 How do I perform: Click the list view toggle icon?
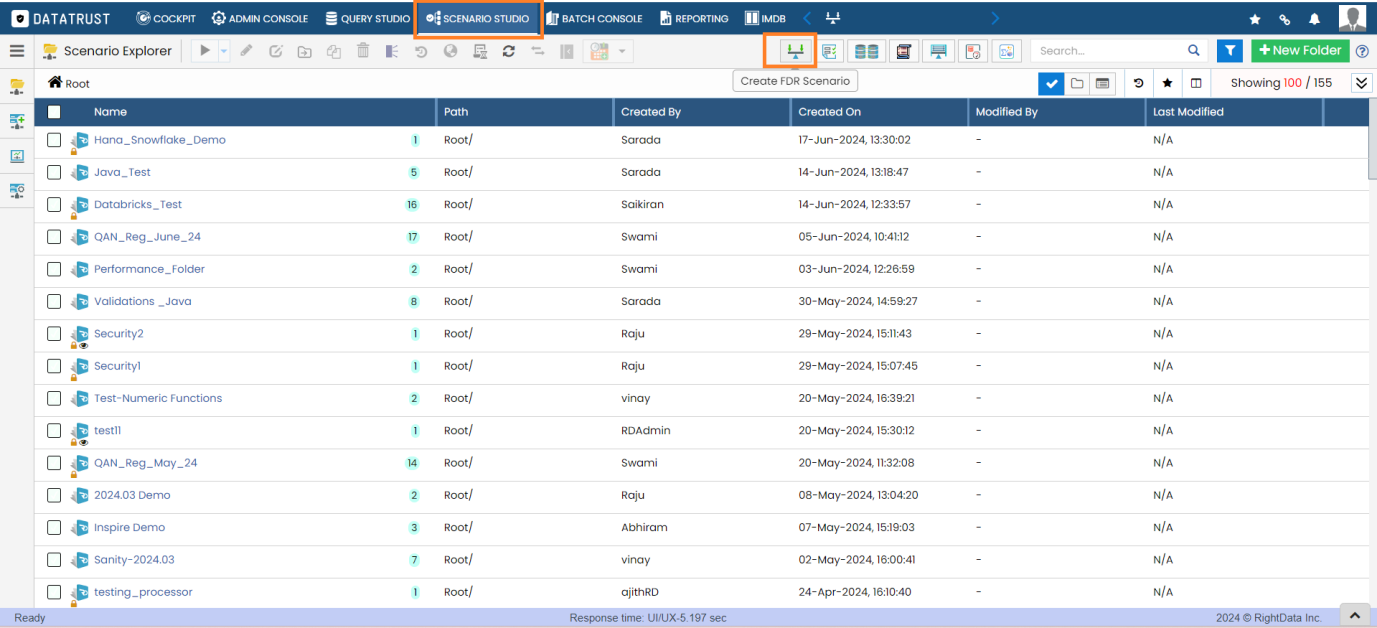(x=1103, y=83)
